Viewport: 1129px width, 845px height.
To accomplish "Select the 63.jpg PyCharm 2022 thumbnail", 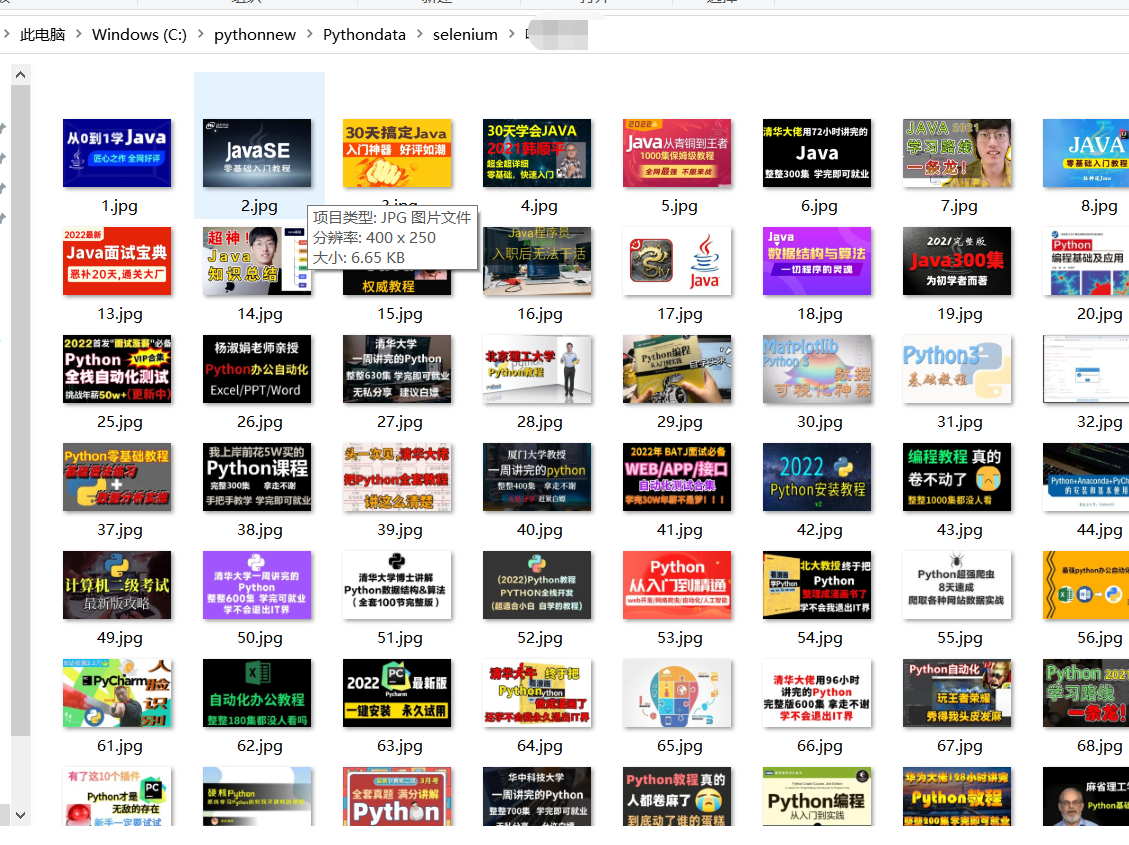I will point(397,693).
